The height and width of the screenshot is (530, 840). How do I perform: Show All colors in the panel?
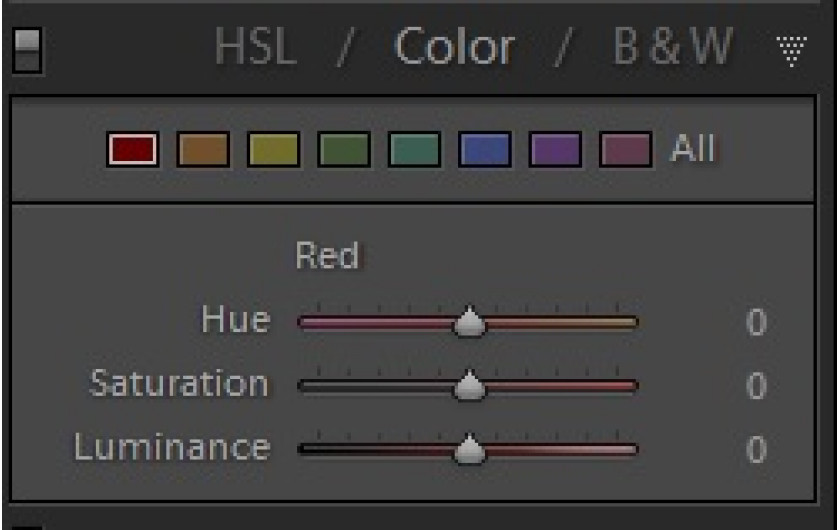click(x=693, y=148)
